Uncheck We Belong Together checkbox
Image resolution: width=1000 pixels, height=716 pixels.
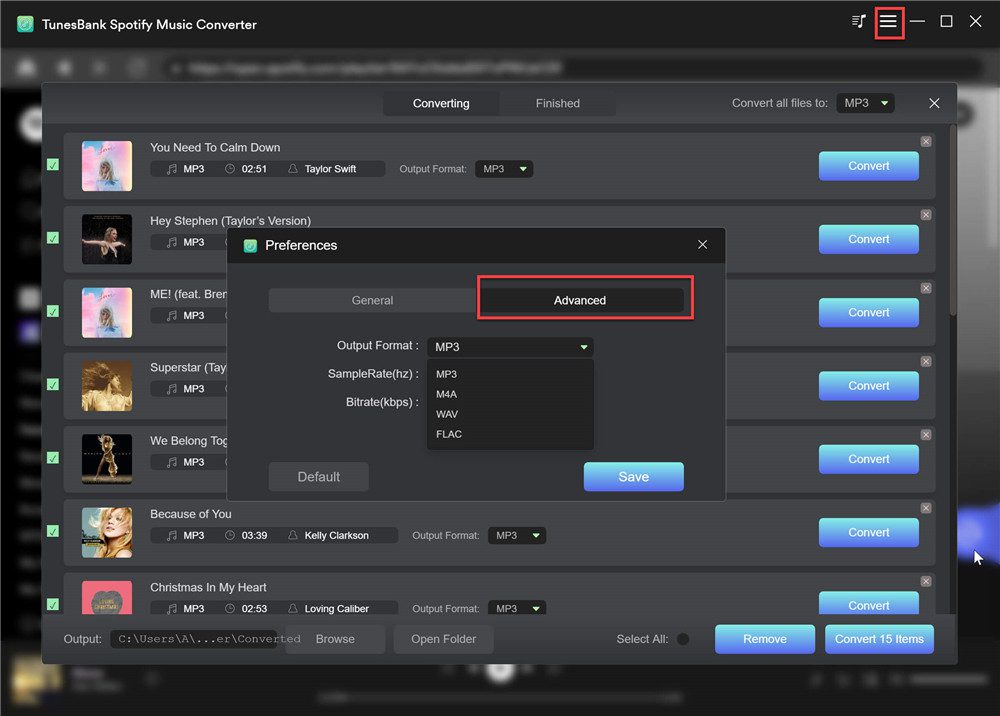coord(53,458)
